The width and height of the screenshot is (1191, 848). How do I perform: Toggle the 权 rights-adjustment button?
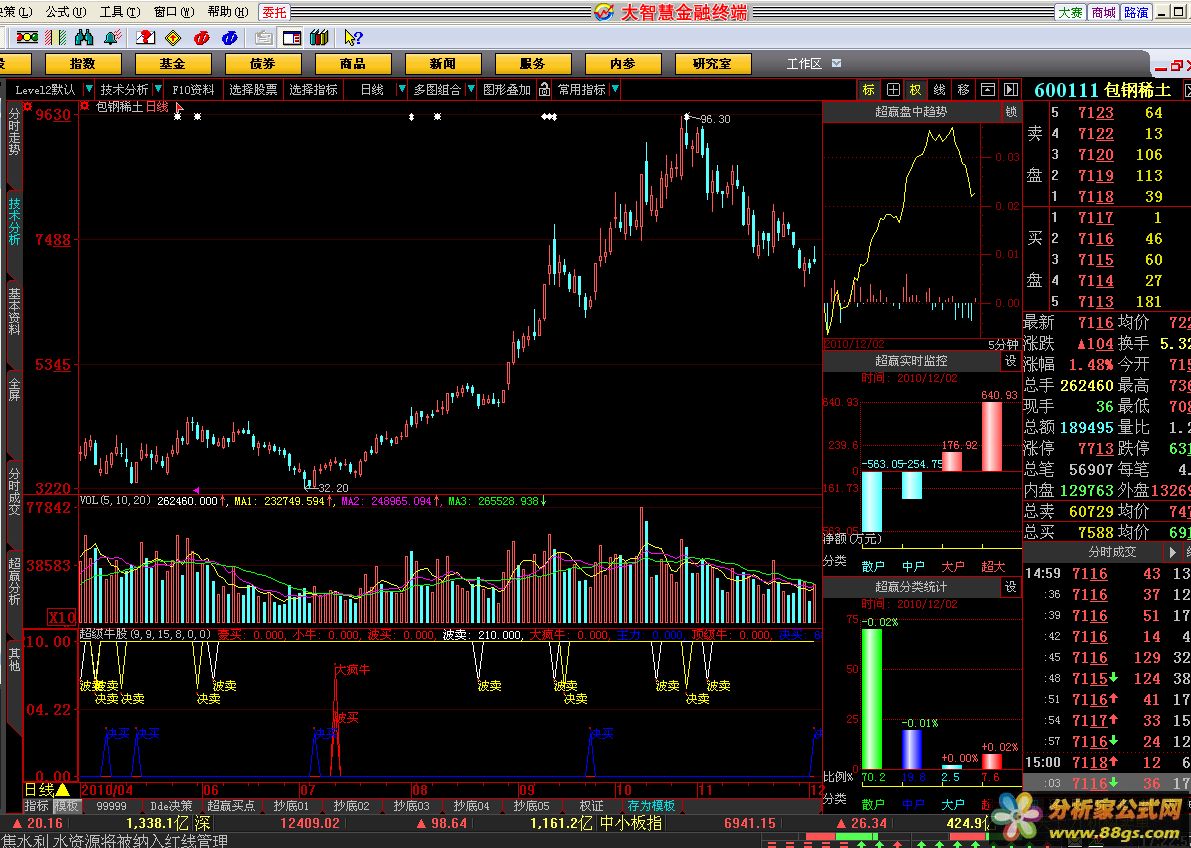[x=916, y=90]
